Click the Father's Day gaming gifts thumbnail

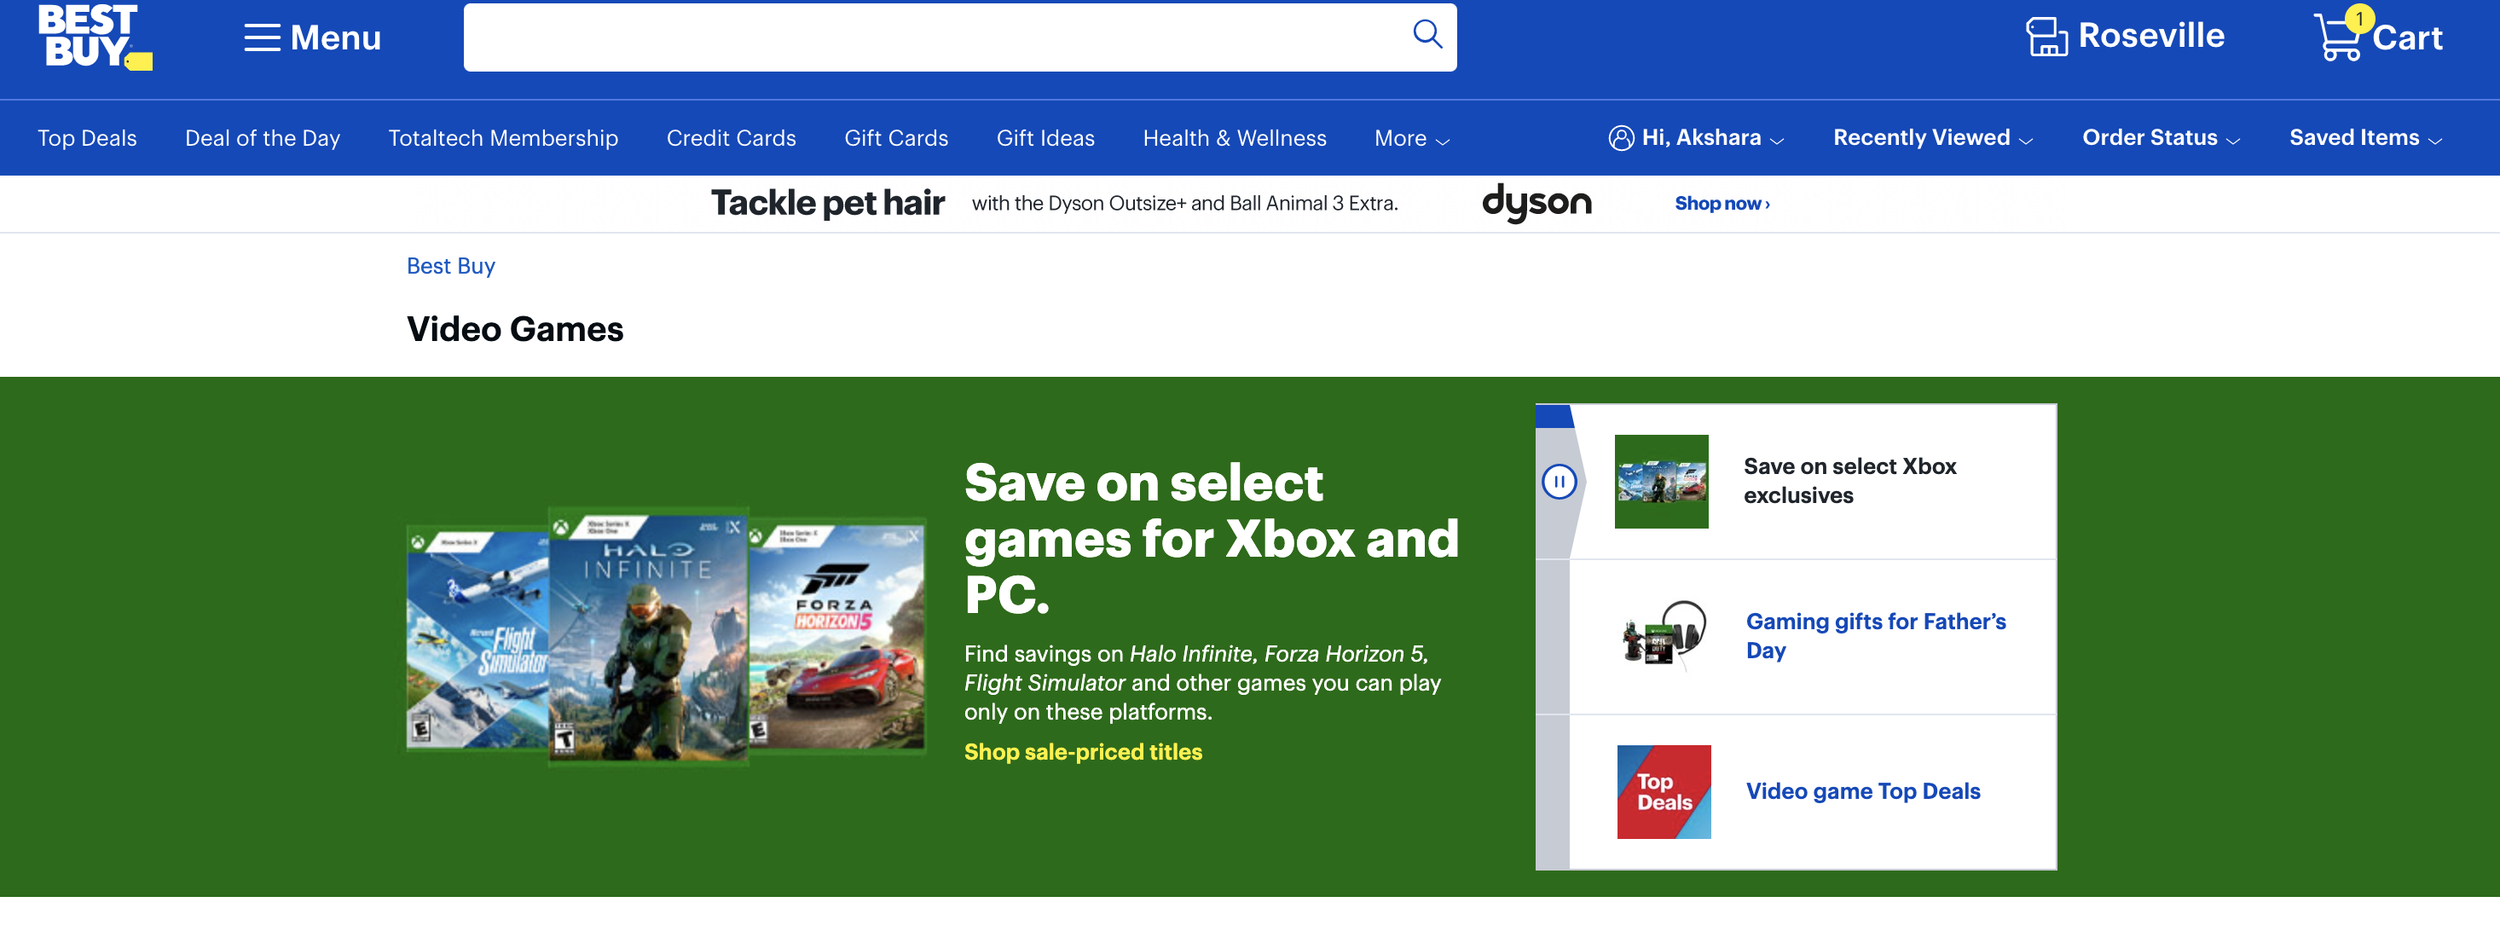(x=1662, y=635)
